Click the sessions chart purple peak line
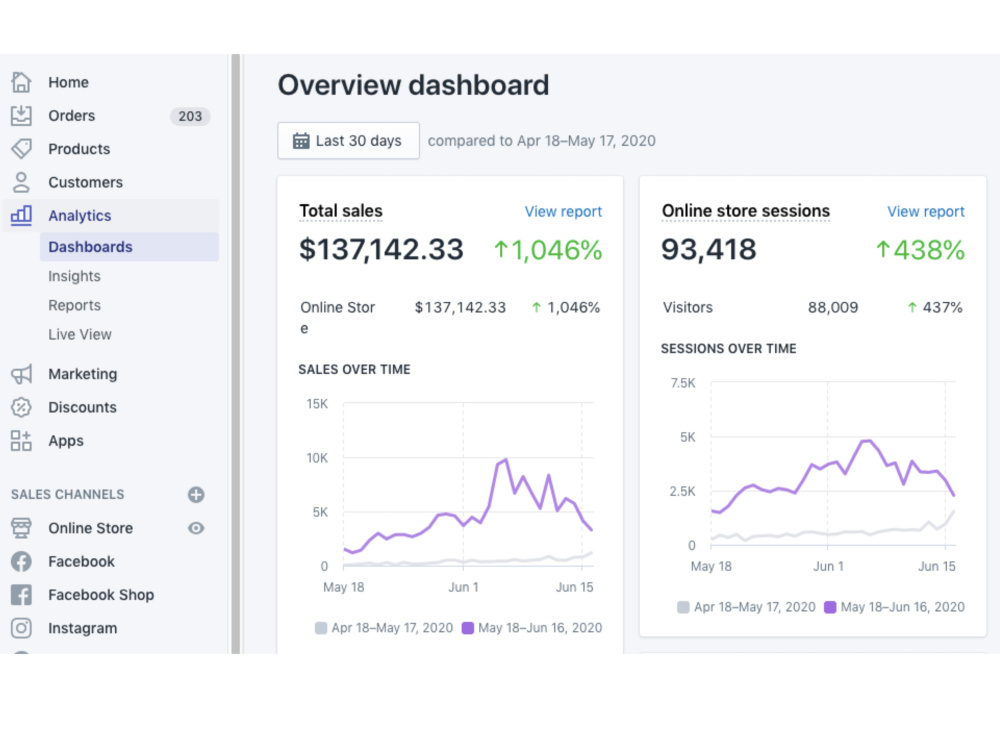1000x750 pixels. 866,441
